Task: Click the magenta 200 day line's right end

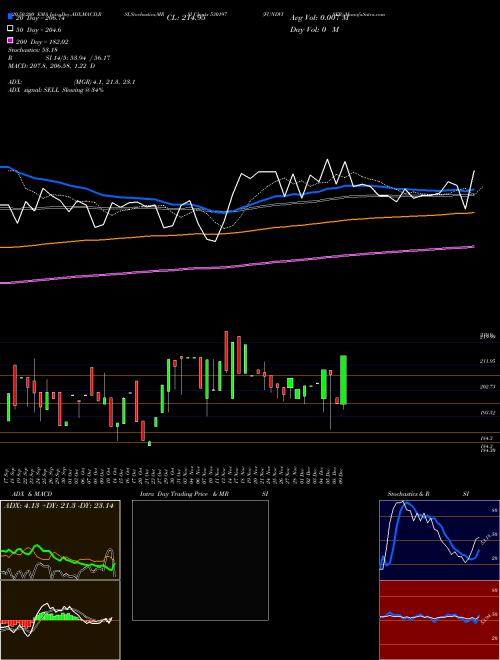Action: (473, 247)
